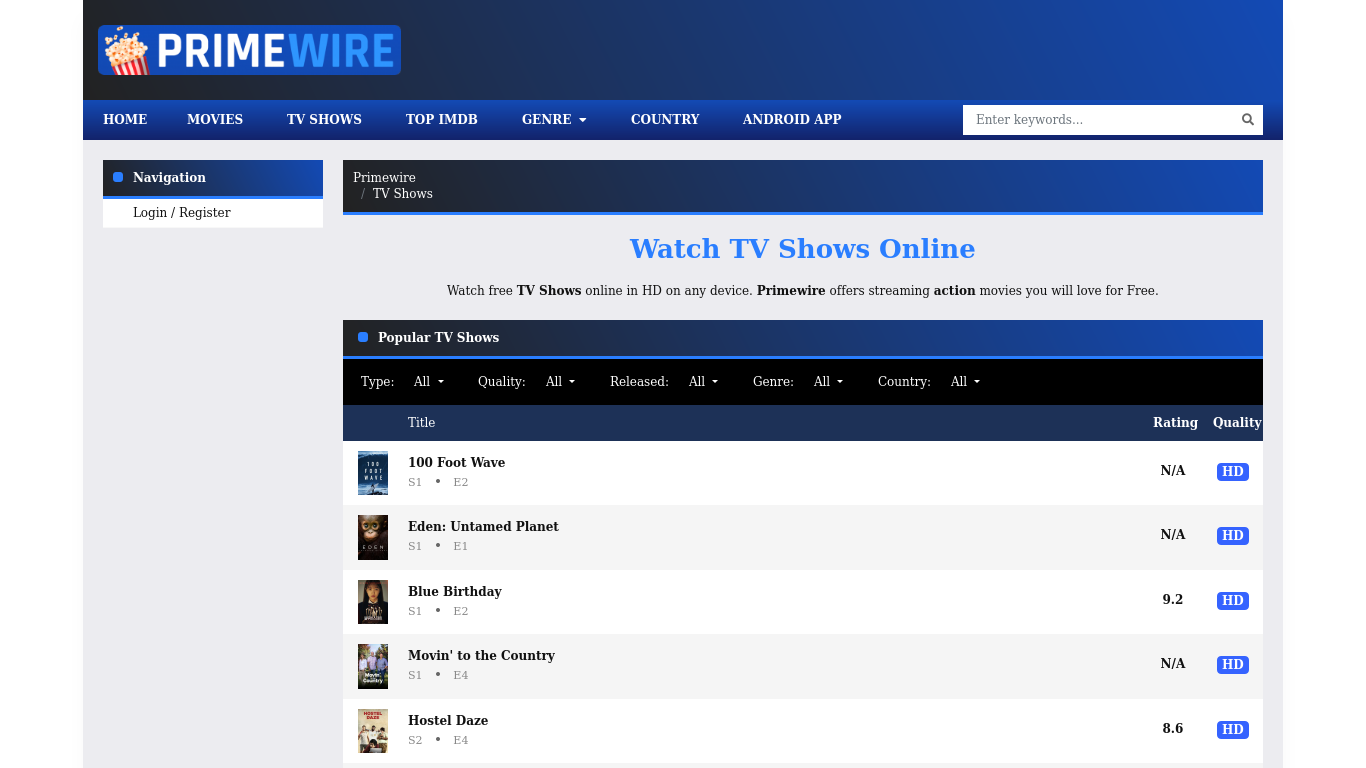1366x768 pixels.
Task: Click the Popular TV Shows panel header
Action: click(x=803, y=338)
